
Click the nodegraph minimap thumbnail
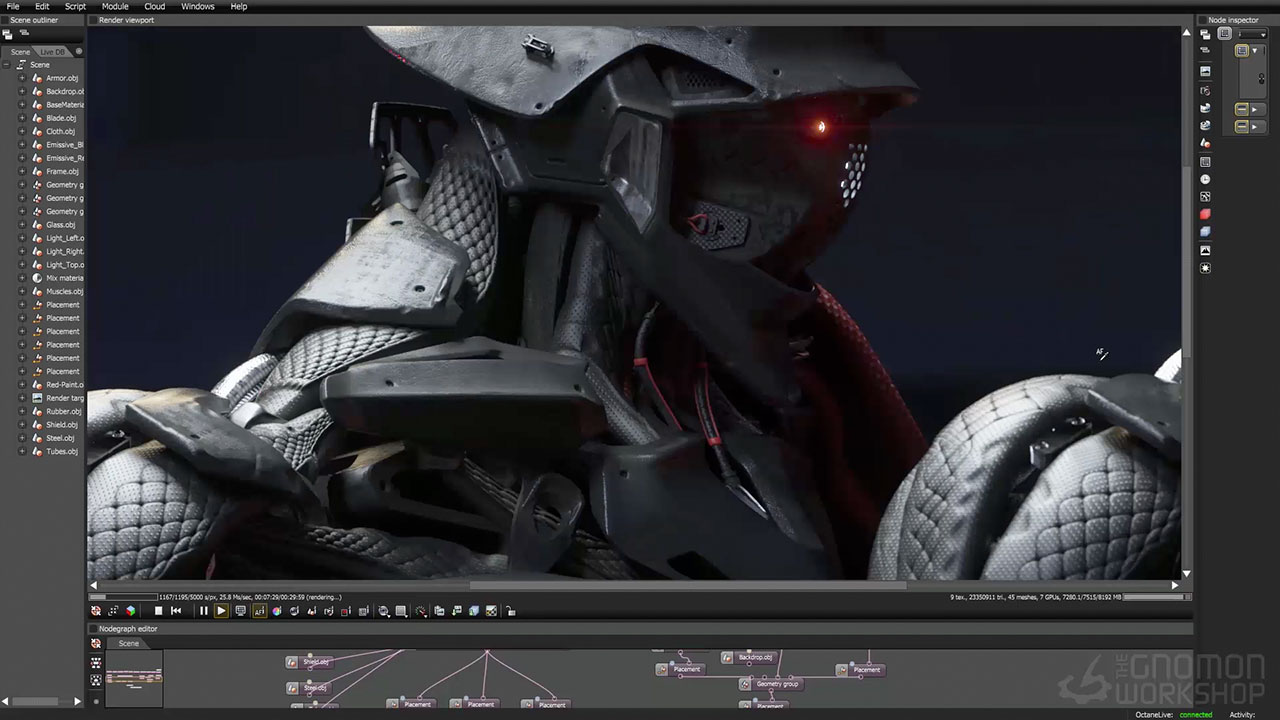point(134,680)
